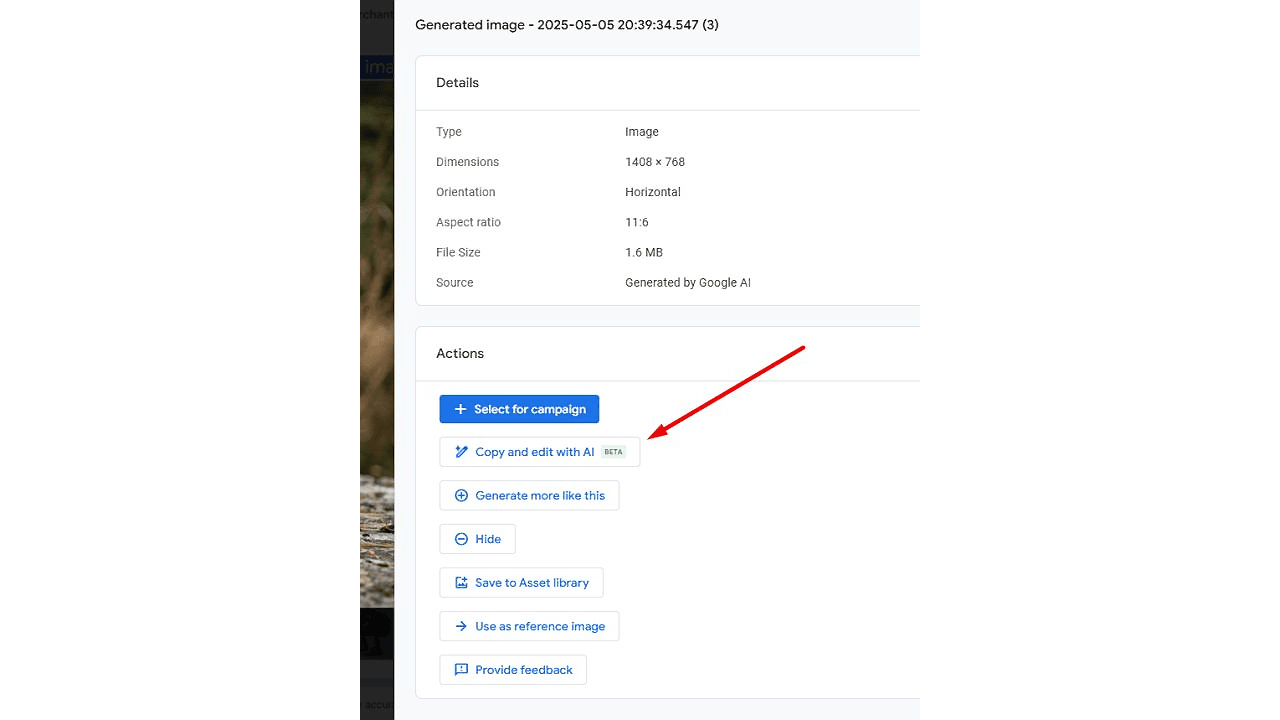This screenshot has height=720, width=1280.
Task: Click the arrow icon for reference image
Action: (461, 626)
